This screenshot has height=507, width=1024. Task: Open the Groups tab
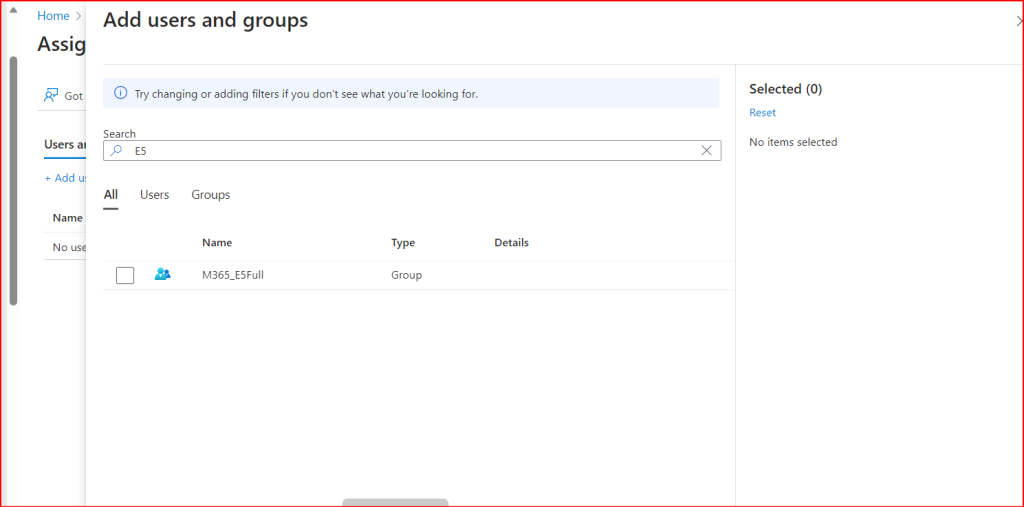point(211,195)
